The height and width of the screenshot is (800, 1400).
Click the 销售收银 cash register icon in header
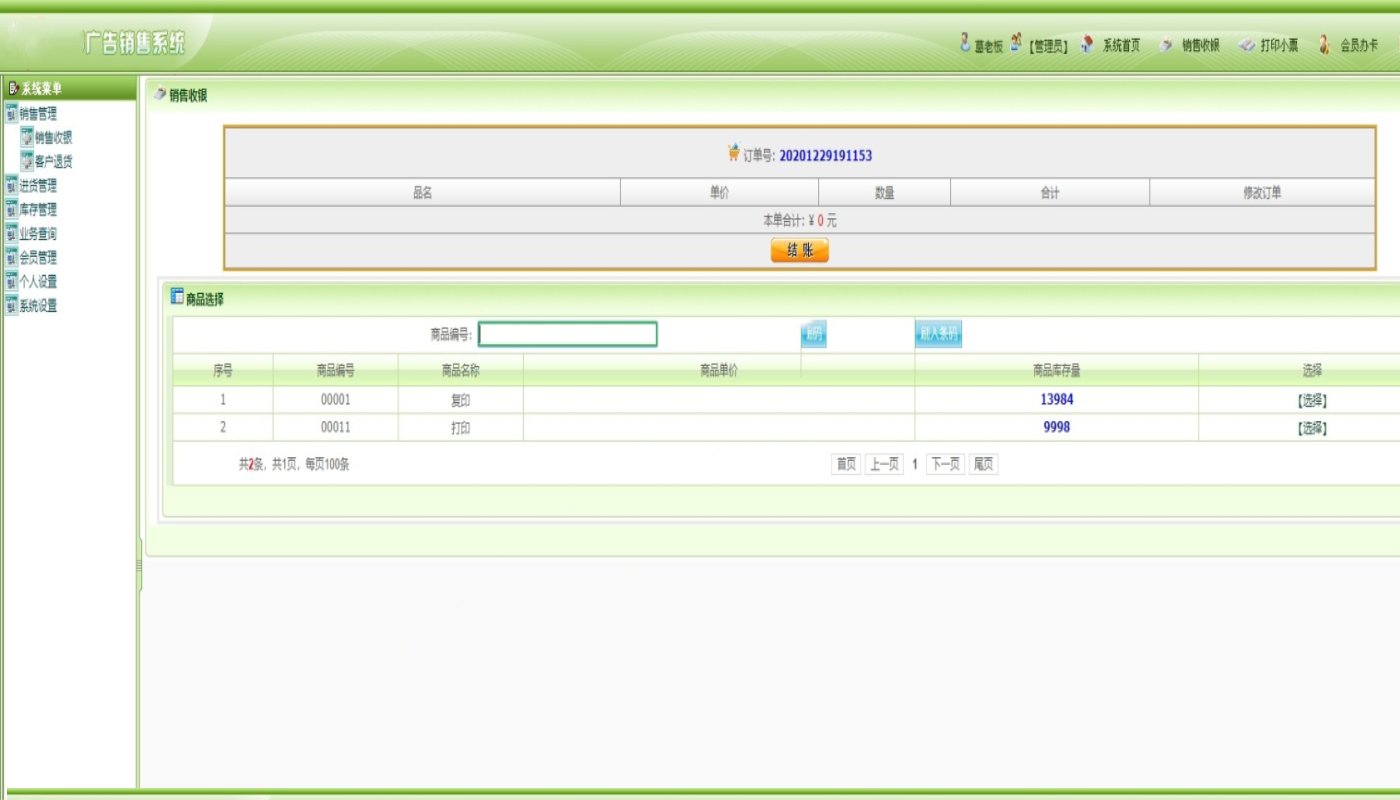click(1166, 45)
